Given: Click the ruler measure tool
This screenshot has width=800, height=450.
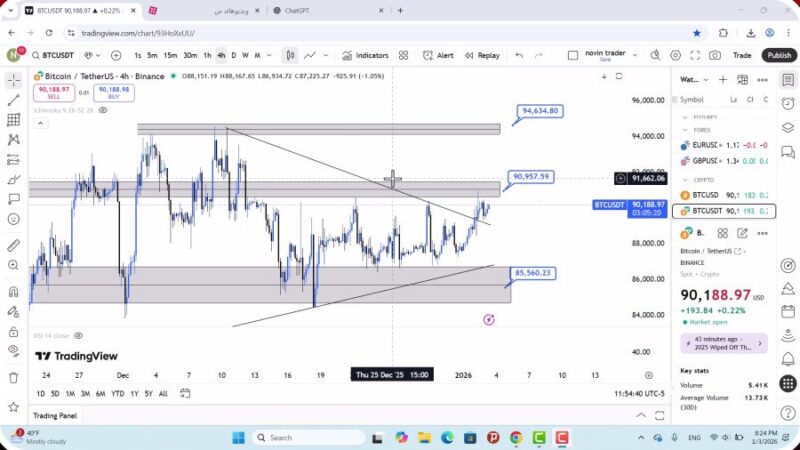Looking at the screenshot, I should (13, 244).
